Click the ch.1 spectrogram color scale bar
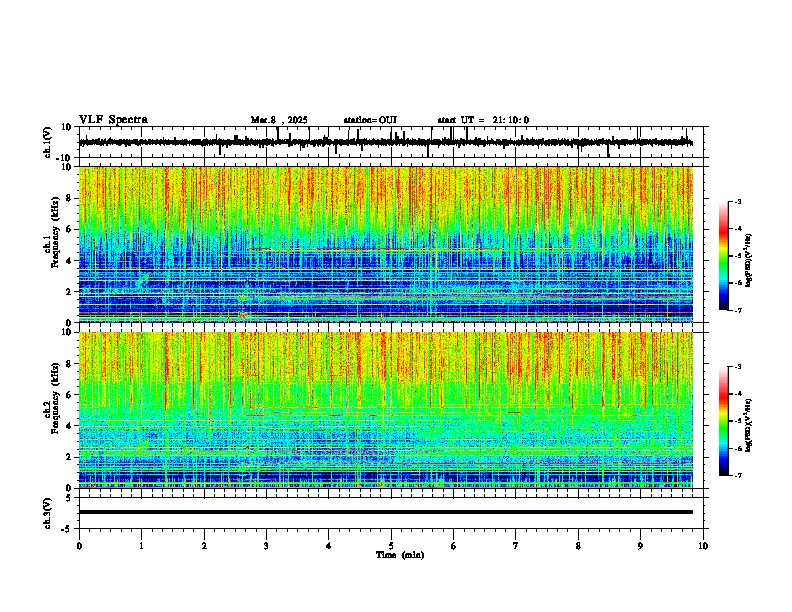This screenshot has width=792, height=612. click(724, 256)
